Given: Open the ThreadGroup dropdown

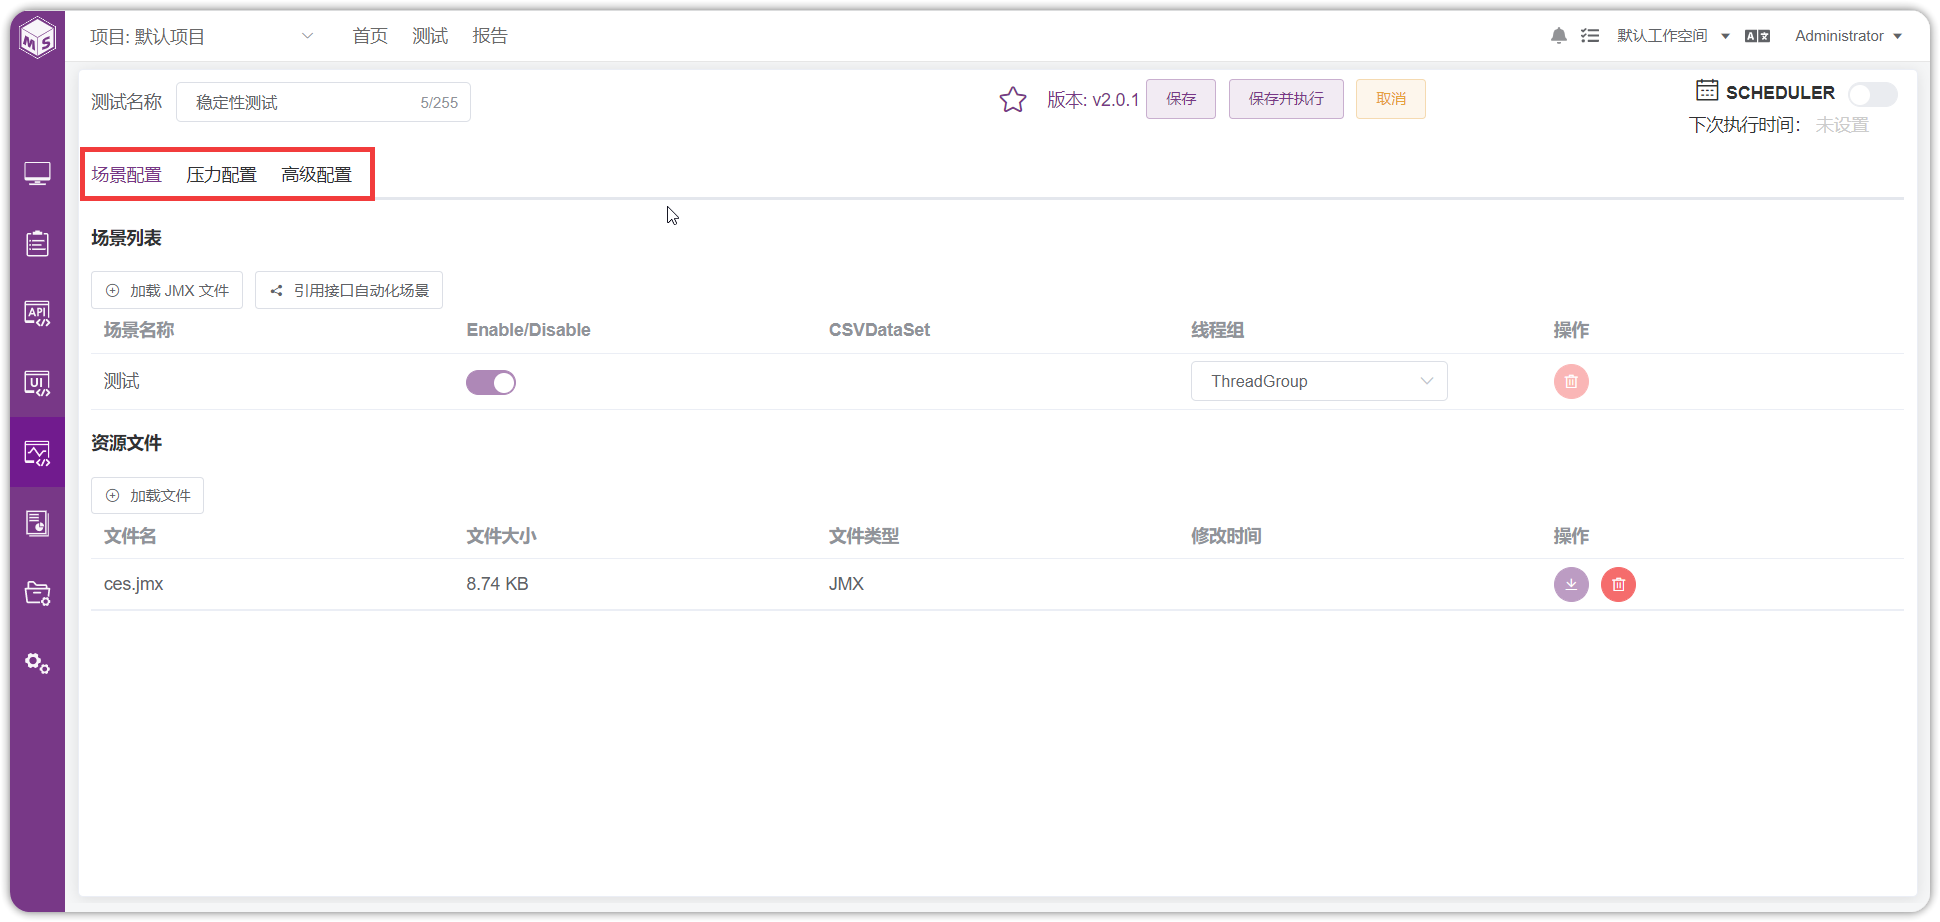Looking at the screenshot, I should pyautogui.click(x=1319, y=381).
